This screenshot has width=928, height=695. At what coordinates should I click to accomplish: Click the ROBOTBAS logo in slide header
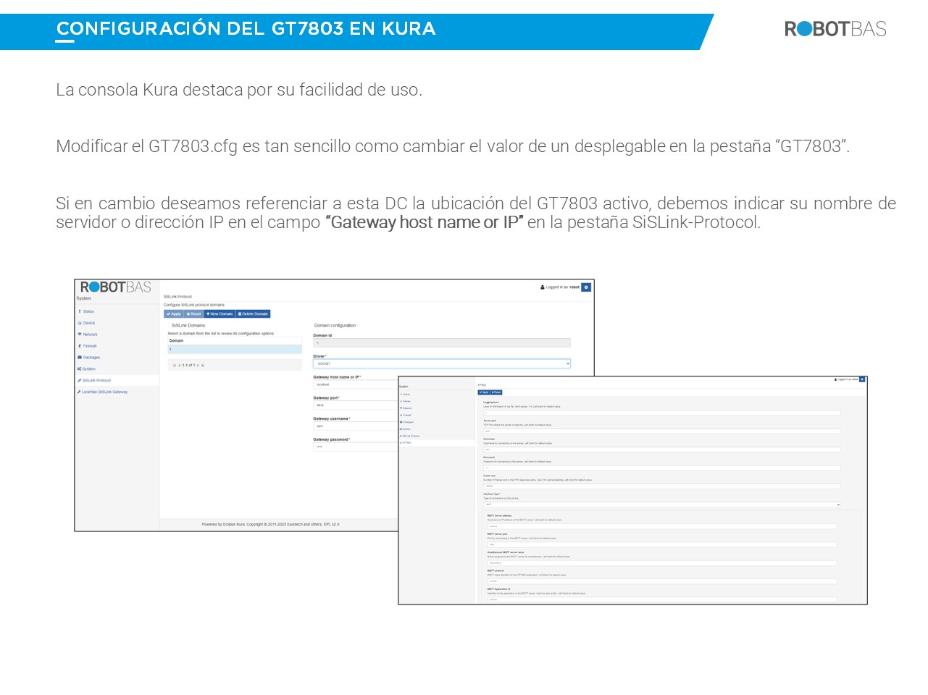click(x=835, y=28)
